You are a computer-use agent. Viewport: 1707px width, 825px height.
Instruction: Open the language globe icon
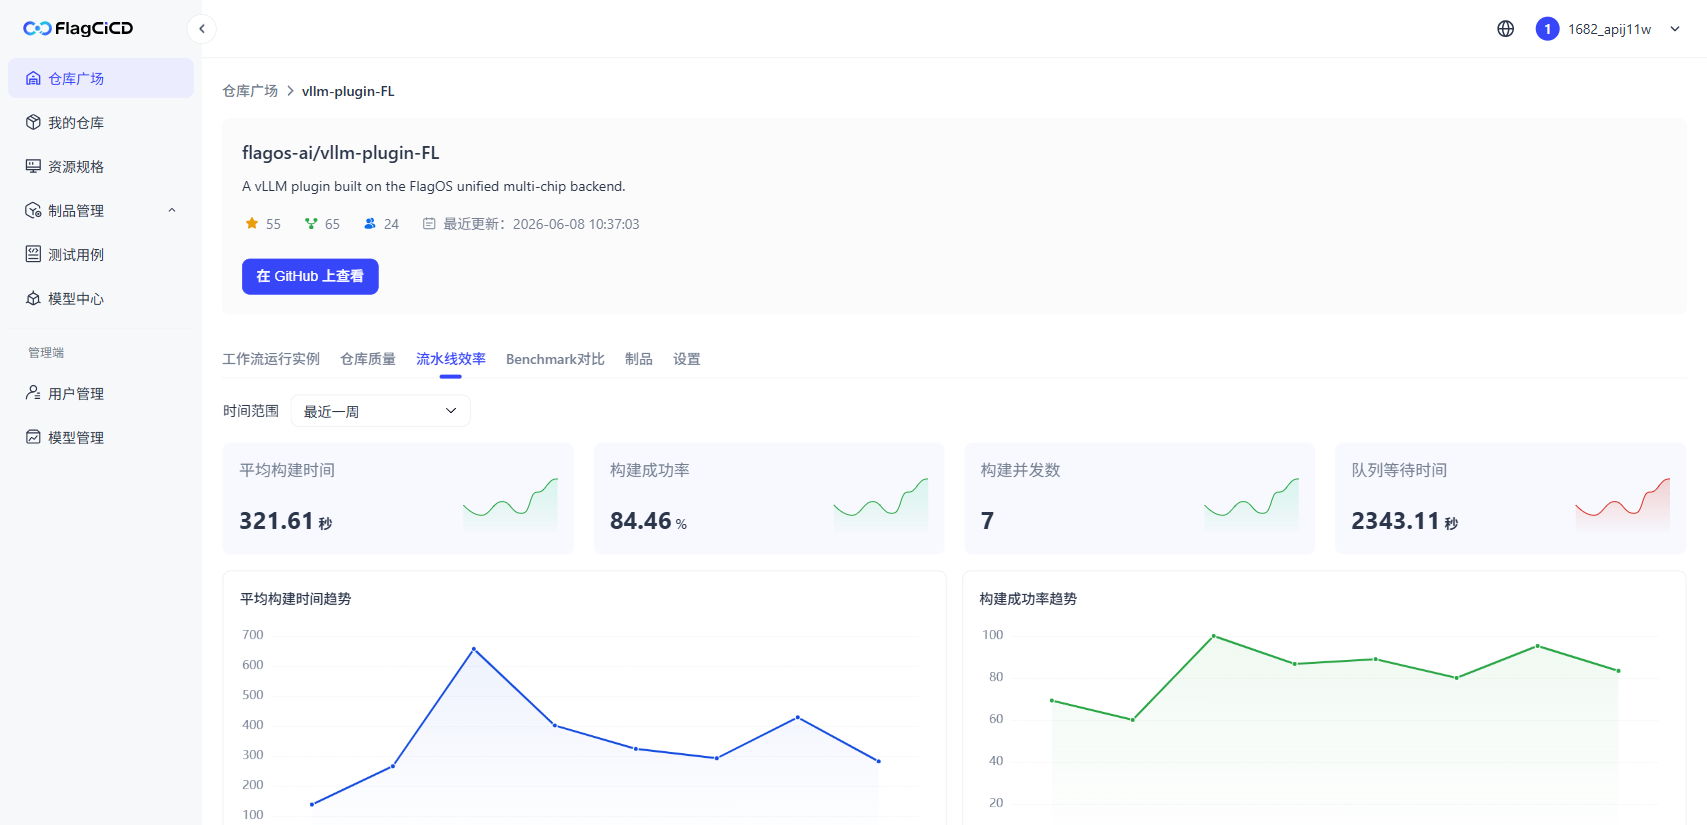pyautogui.click(x=1505, y=29)
